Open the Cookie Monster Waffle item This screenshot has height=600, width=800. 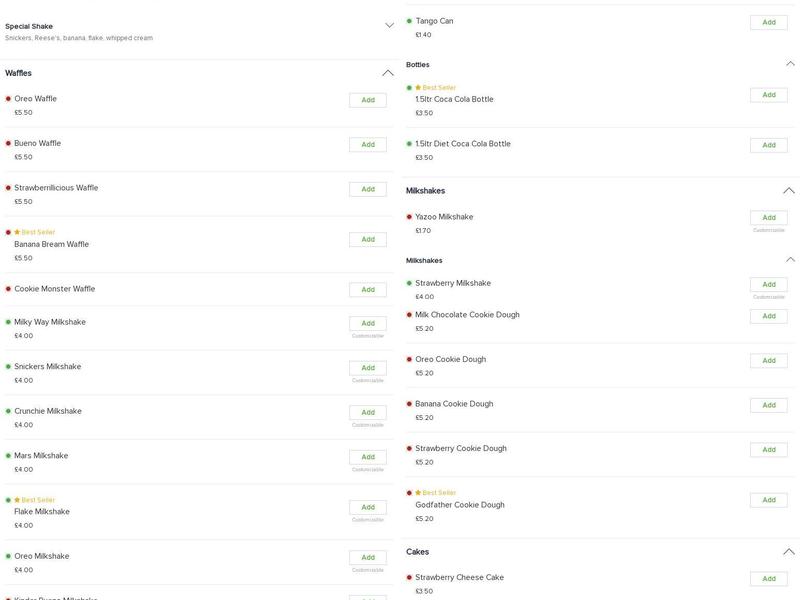(x=55, y=289)
